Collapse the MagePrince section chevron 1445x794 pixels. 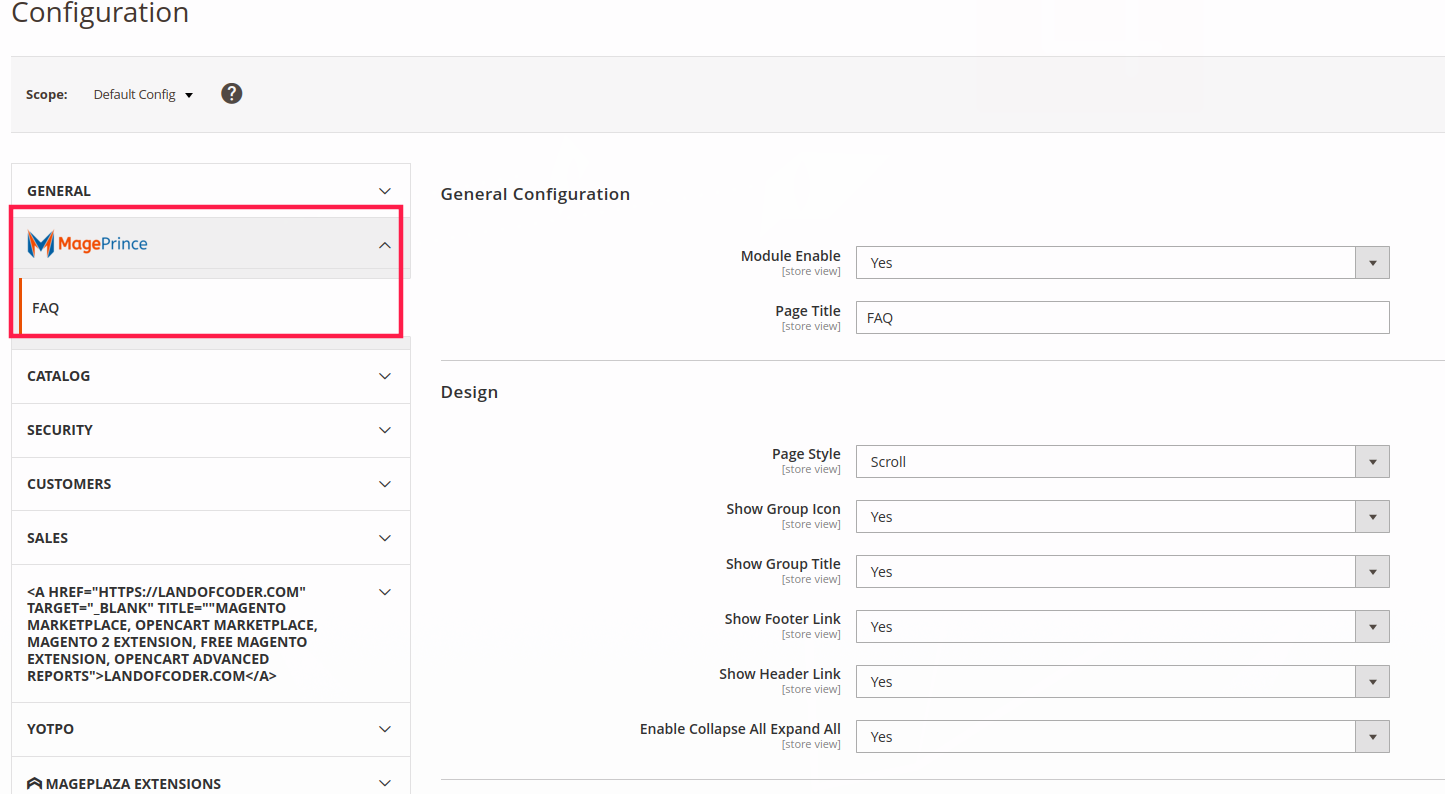(385, 245)
